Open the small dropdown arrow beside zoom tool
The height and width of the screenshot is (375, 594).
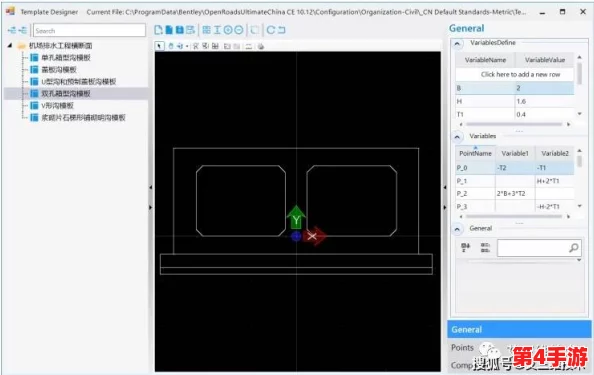pos(187,47)
